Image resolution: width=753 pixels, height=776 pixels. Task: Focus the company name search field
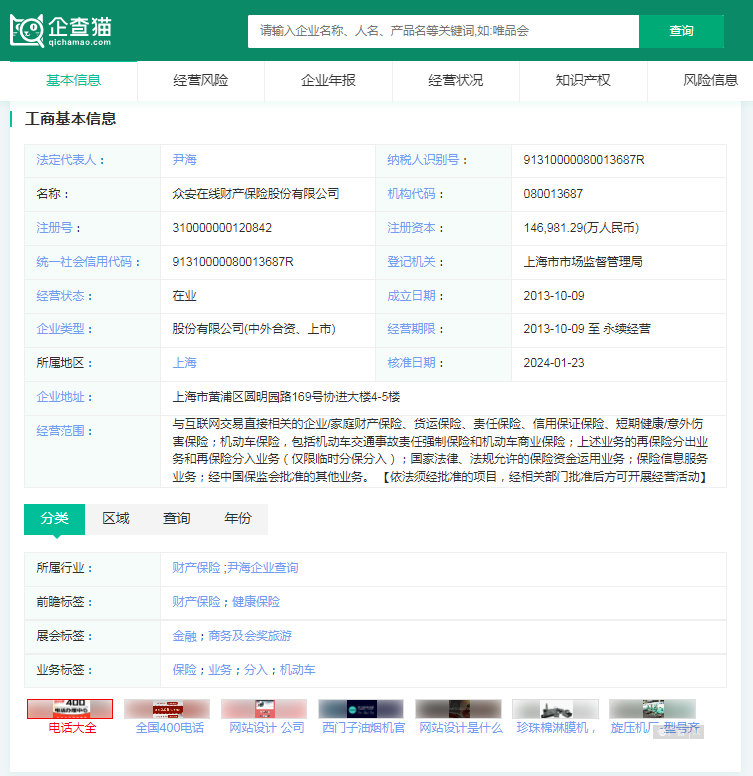click(443, 31)
